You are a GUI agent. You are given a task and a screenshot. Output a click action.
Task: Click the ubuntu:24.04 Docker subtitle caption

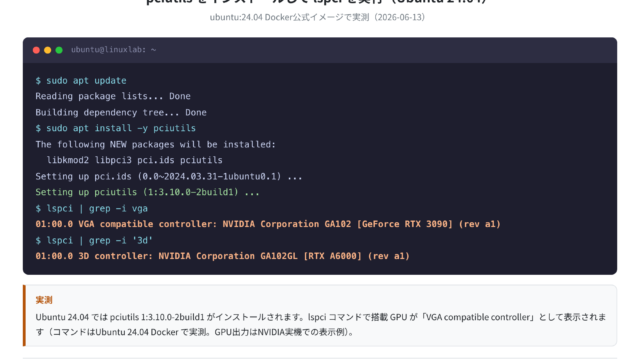pyautogui.click(x=318, y=17)
